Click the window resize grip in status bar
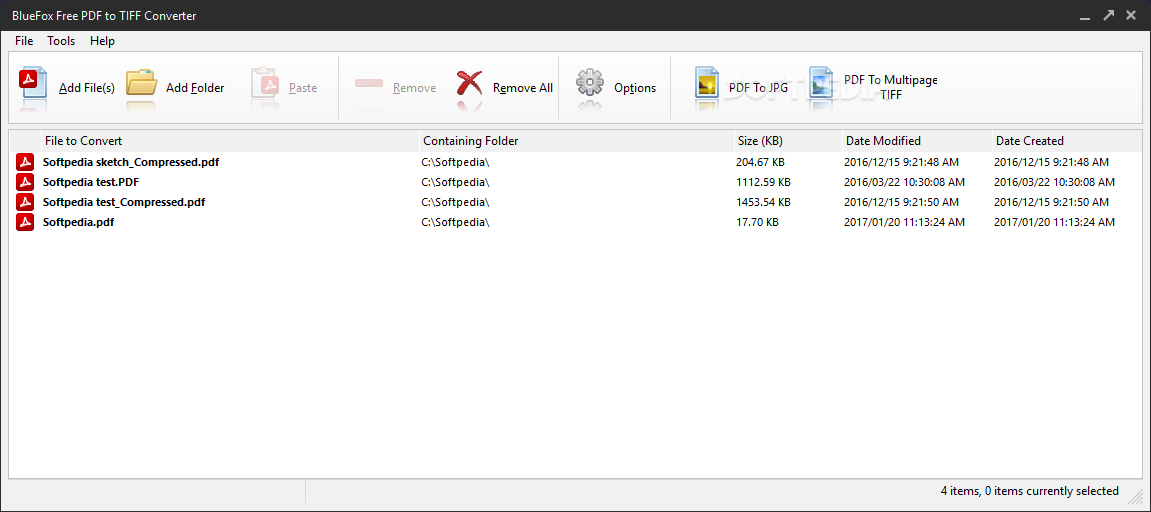Screen dimensions: 1151x512 tap(1136, 495)
